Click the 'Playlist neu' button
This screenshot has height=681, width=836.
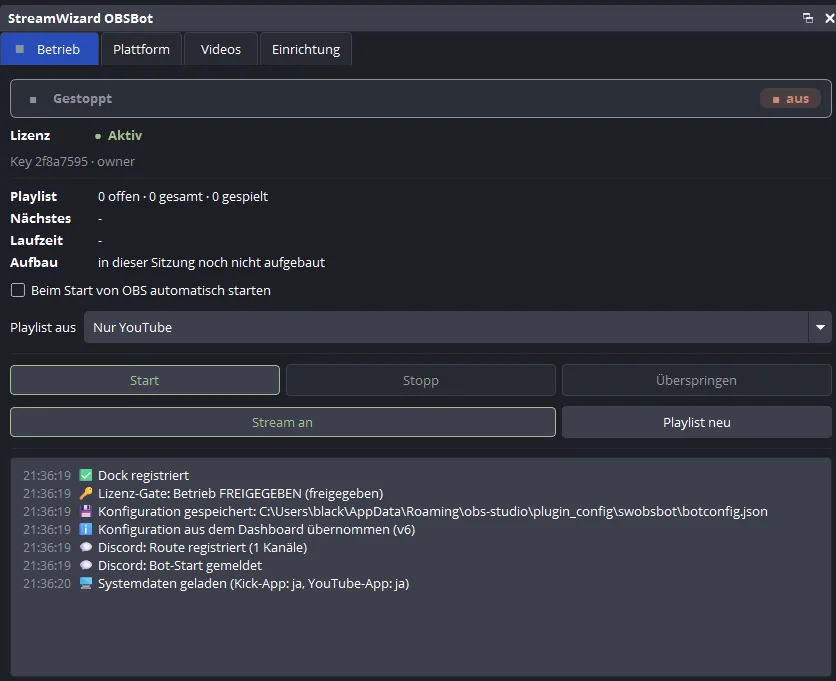(x=696, y=422)
